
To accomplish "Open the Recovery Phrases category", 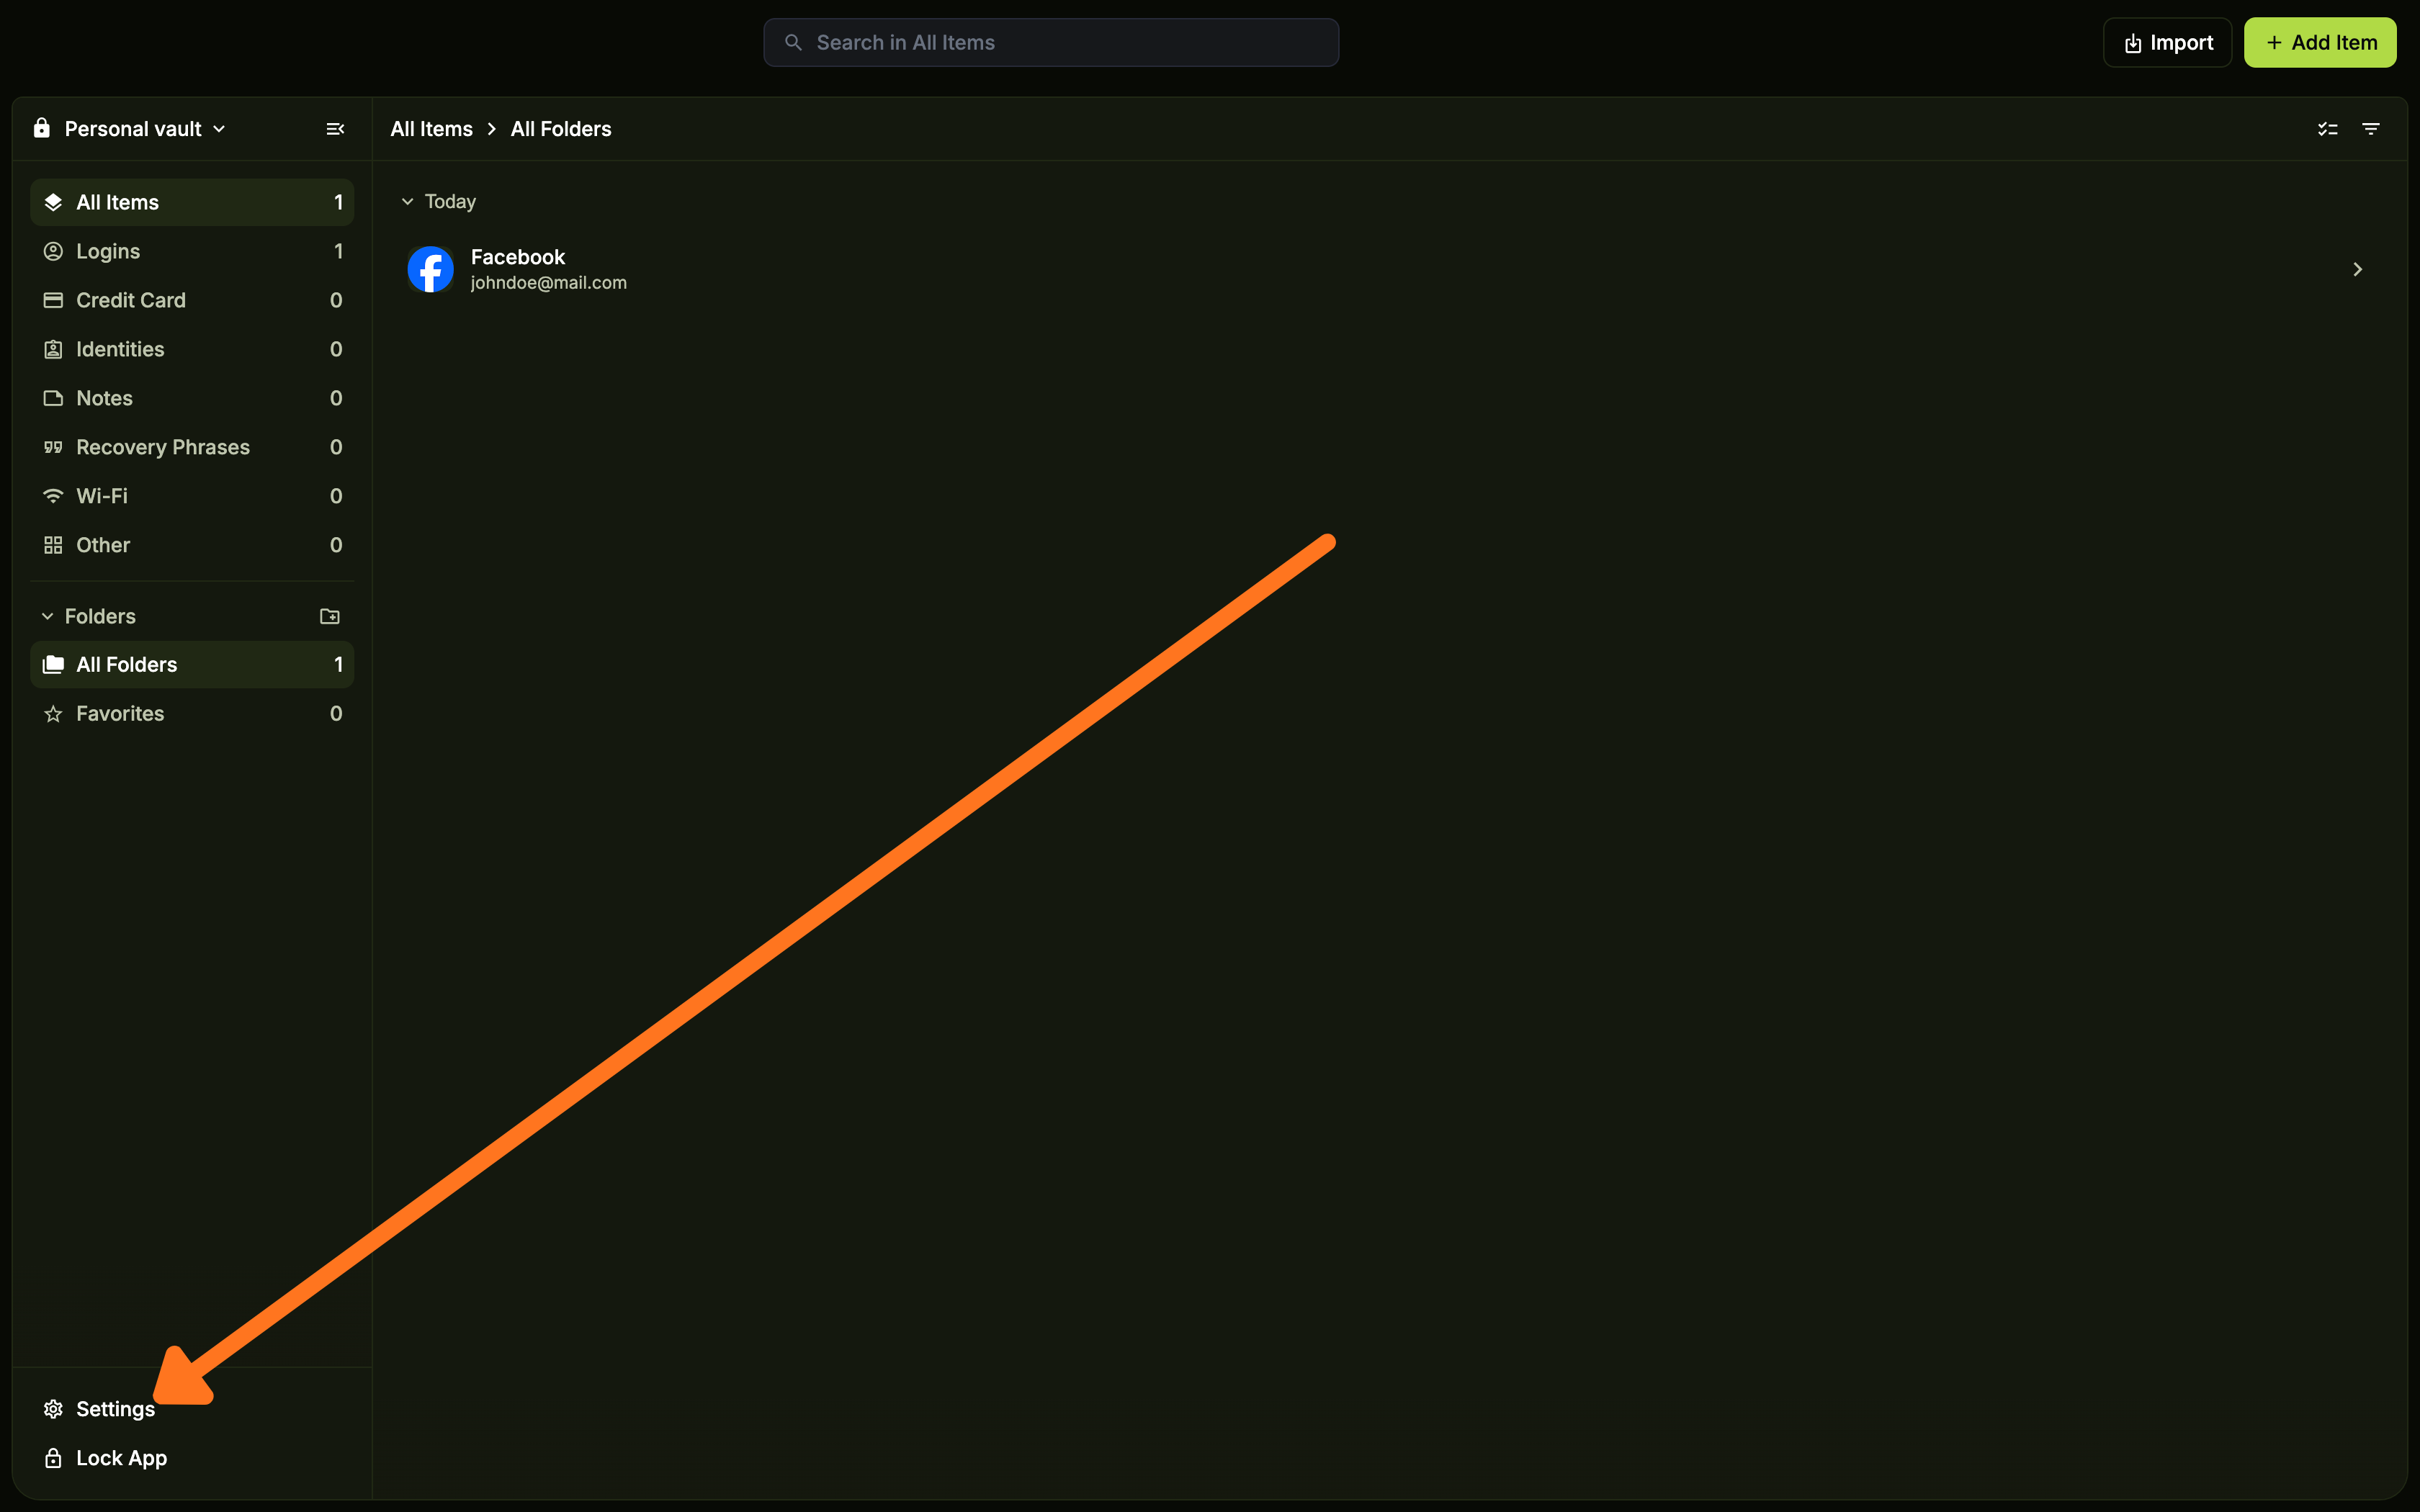I will (x=162, y=447).
